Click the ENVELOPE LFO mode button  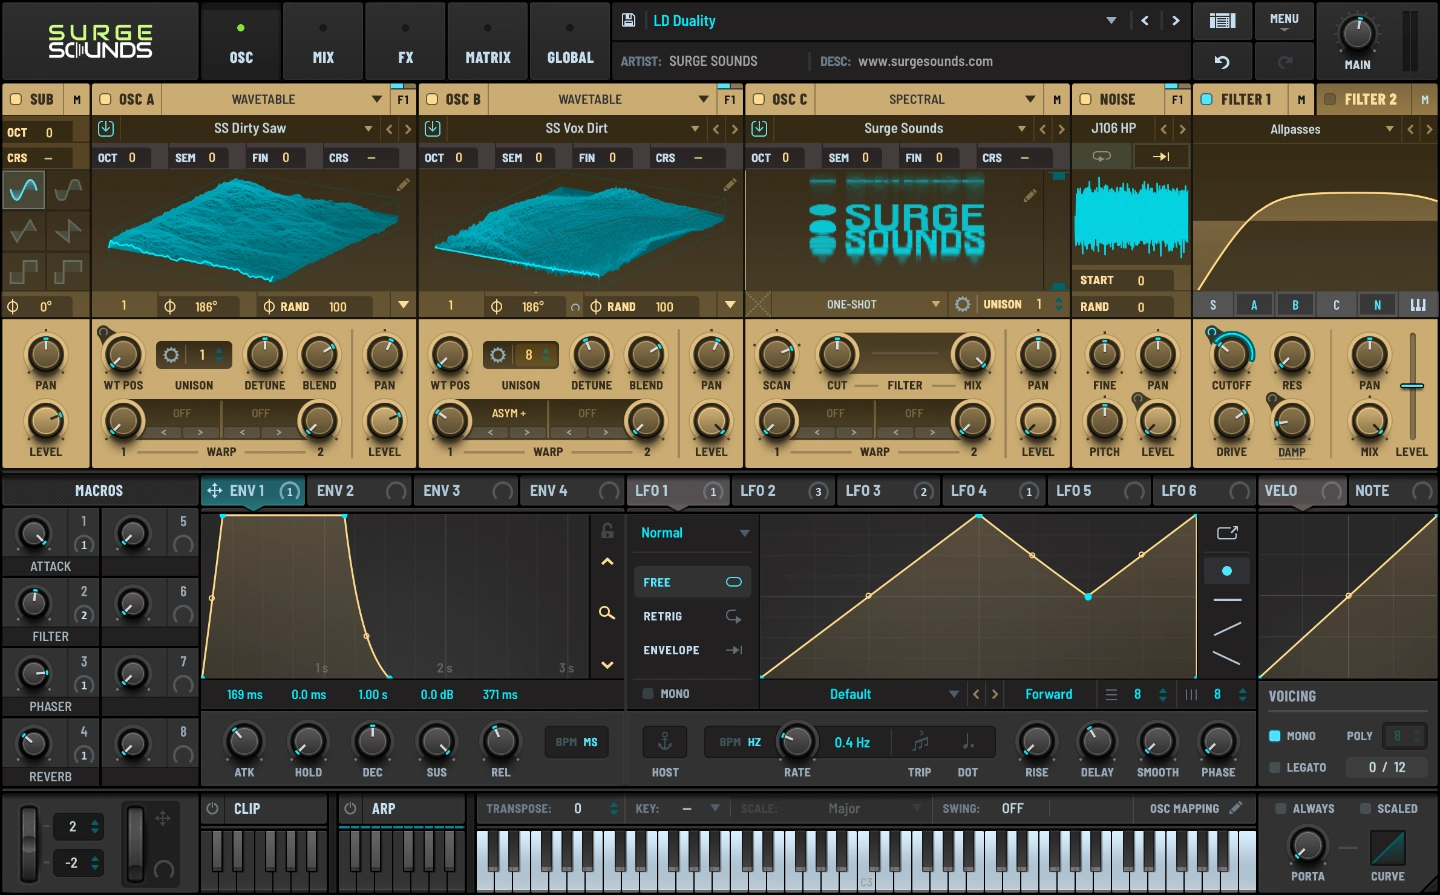tap(692, 650)
